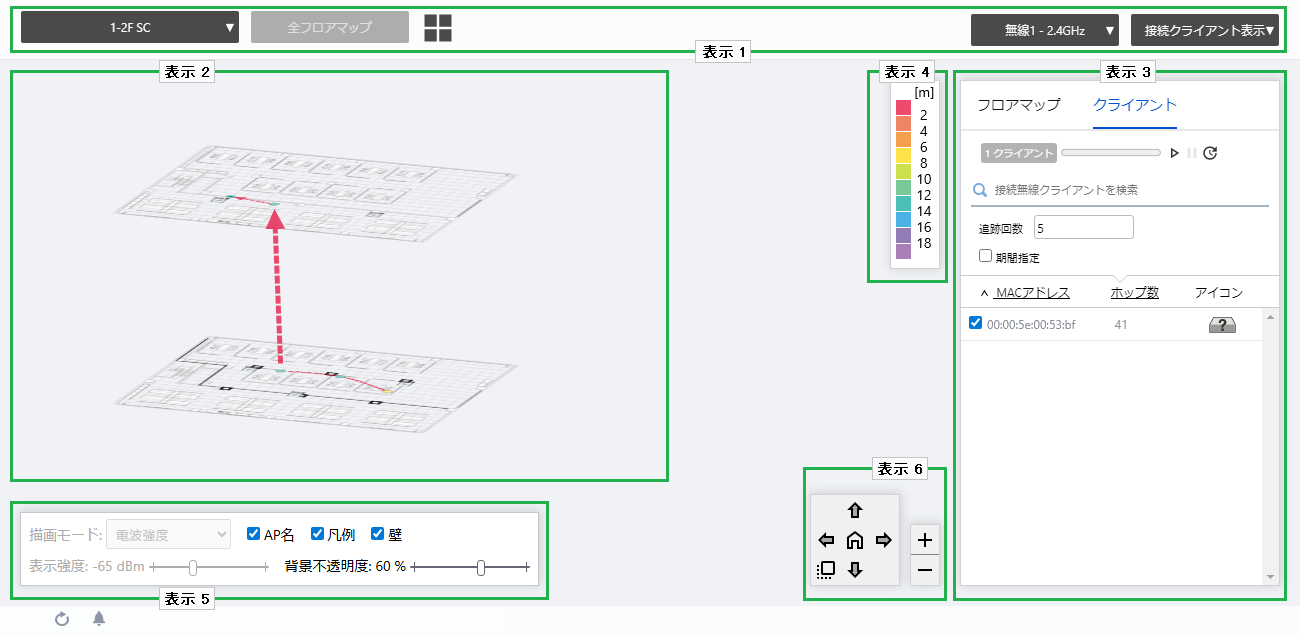Click the 全フロアマップ button
The width and height of the screenshot is (1300, 636).
pyautogui.click(x=330, y=28)
